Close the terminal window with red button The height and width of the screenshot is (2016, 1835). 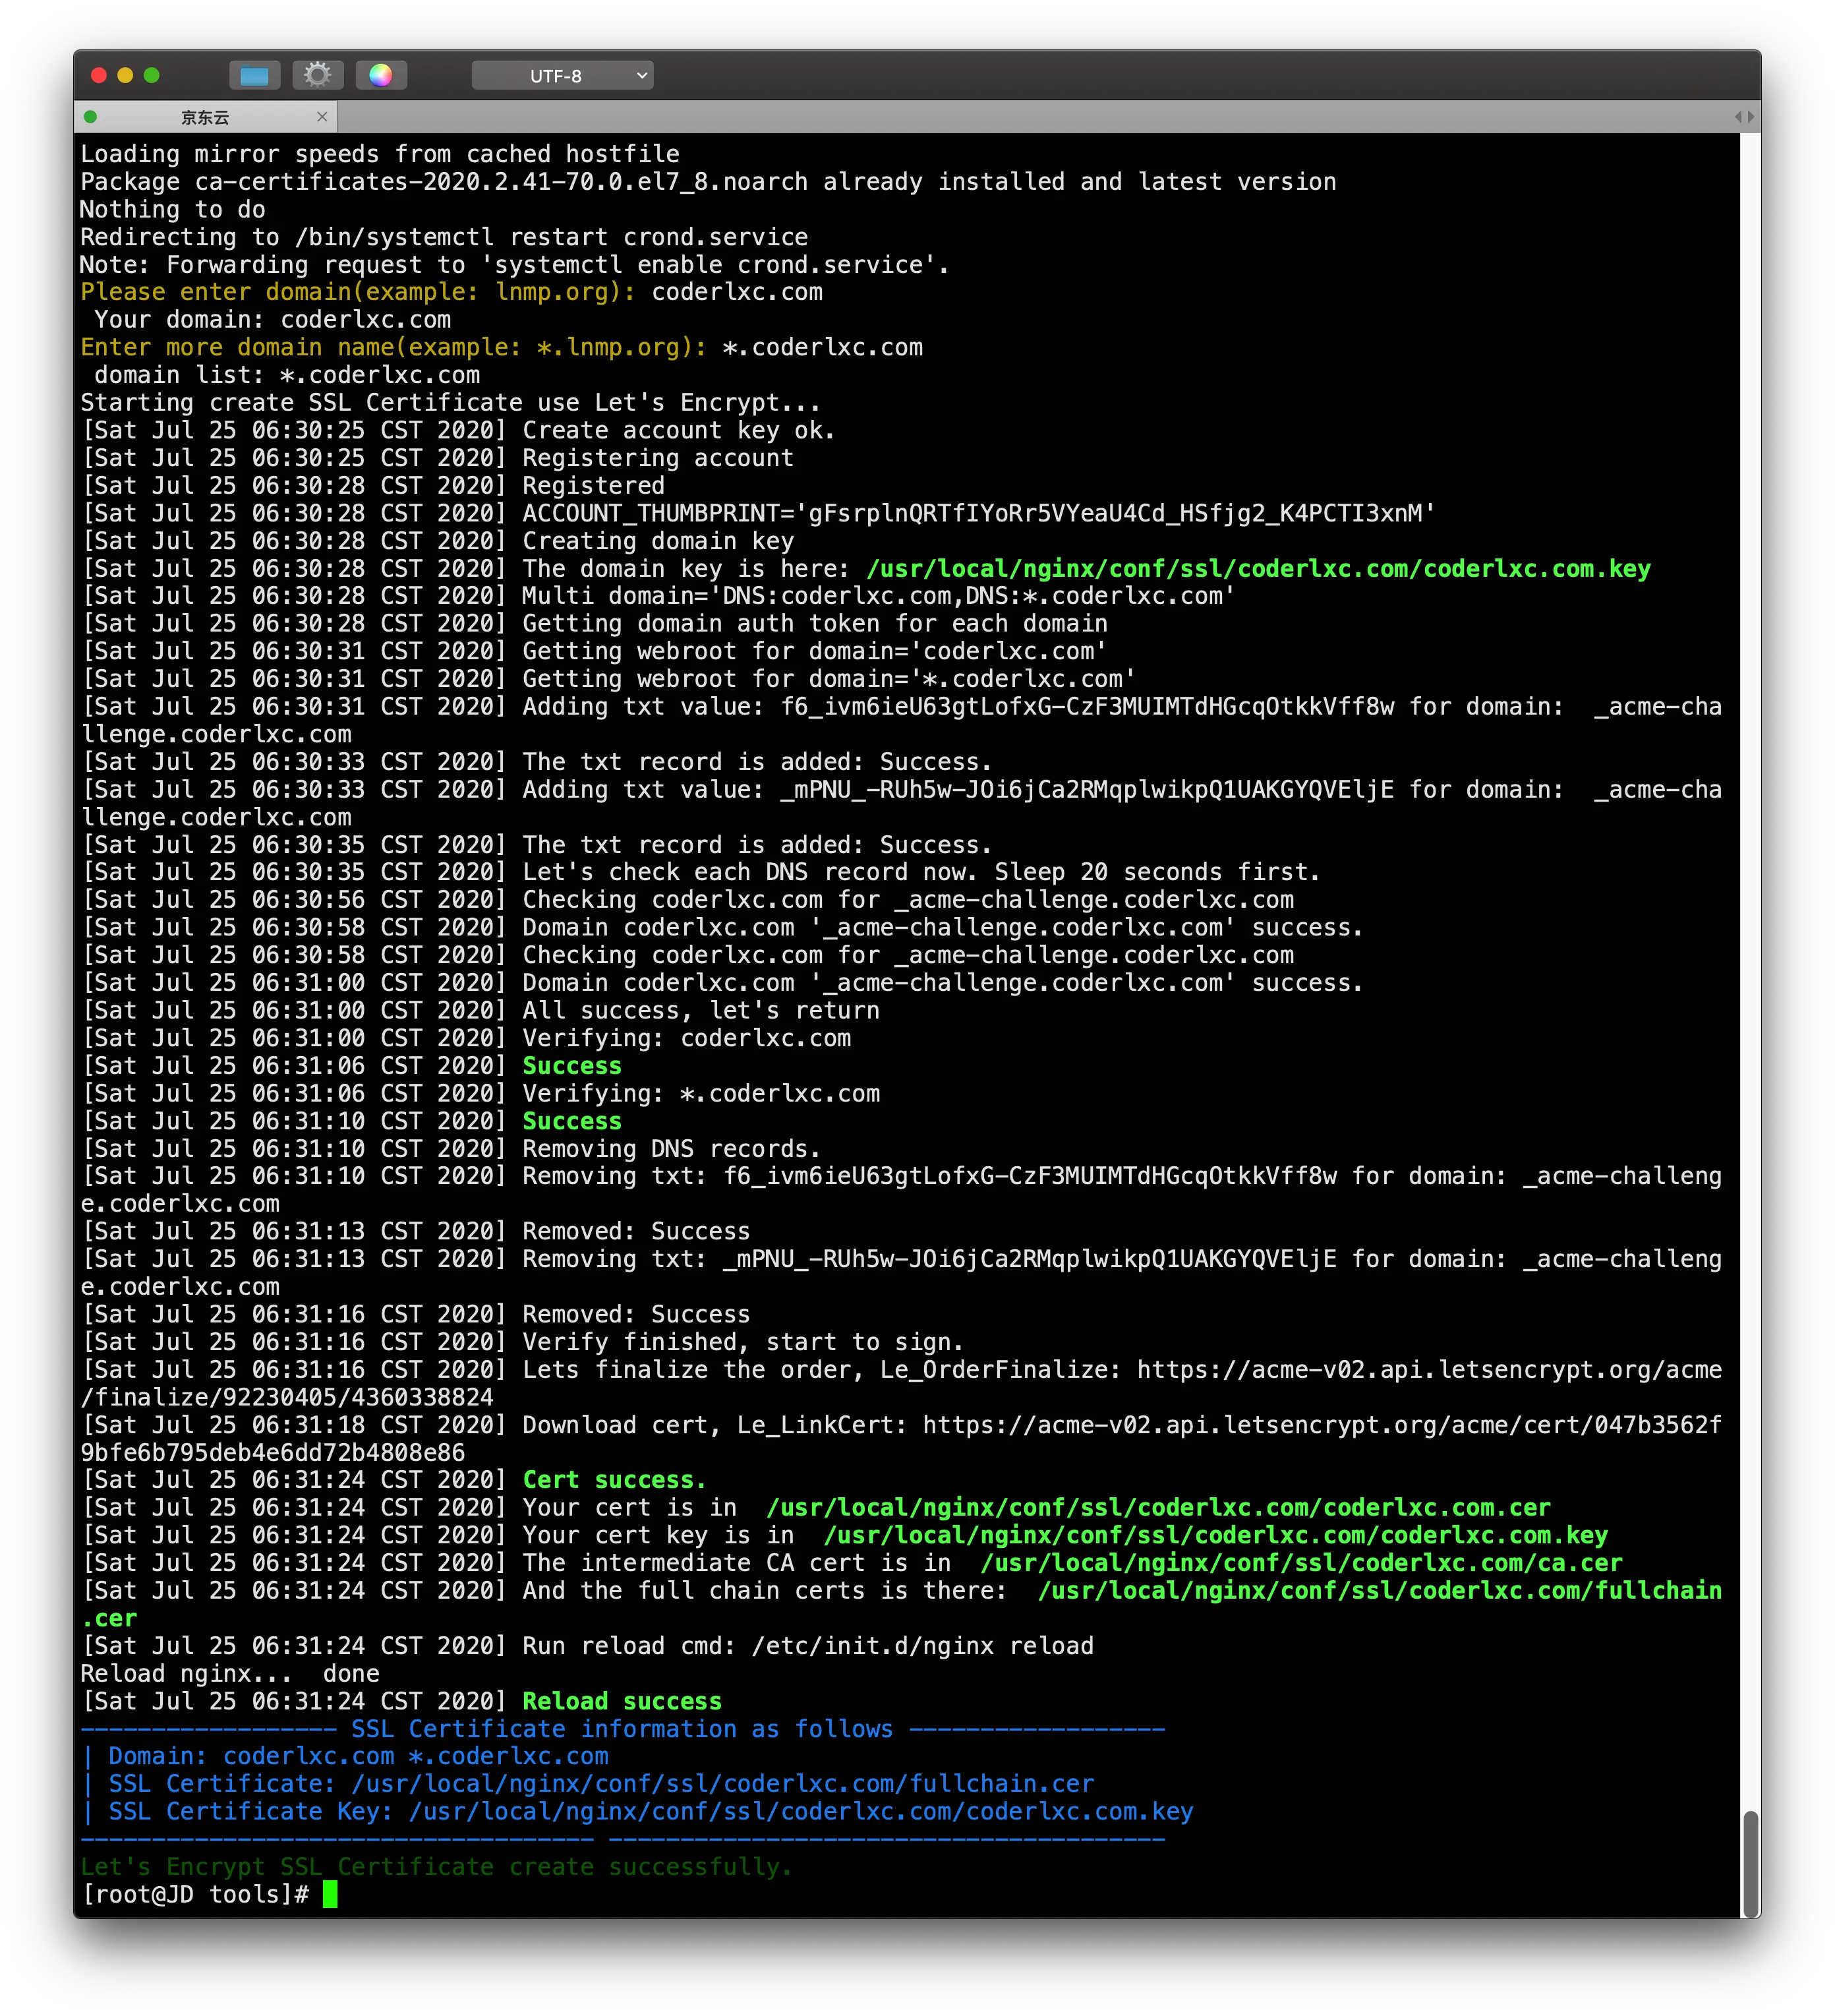click(99, 75)
